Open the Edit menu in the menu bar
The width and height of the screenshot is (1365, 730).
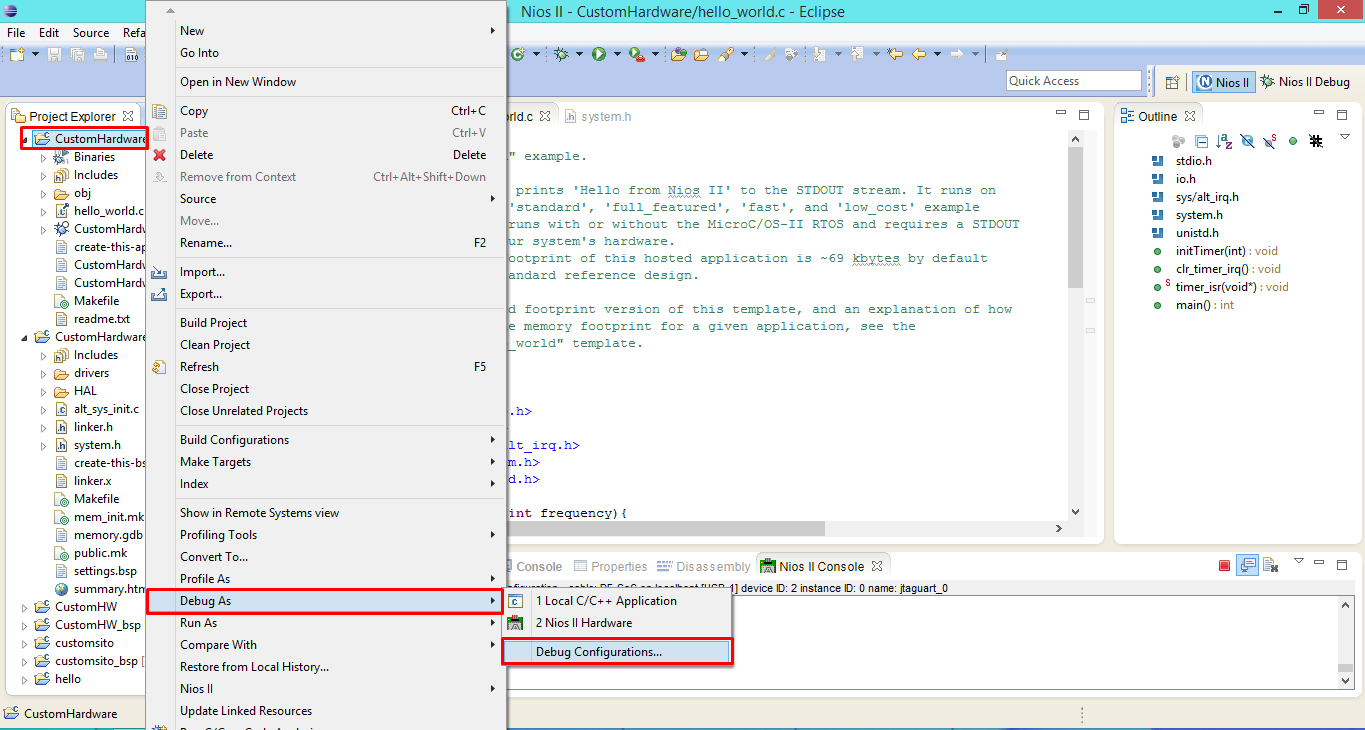click(x=49, y=33)
